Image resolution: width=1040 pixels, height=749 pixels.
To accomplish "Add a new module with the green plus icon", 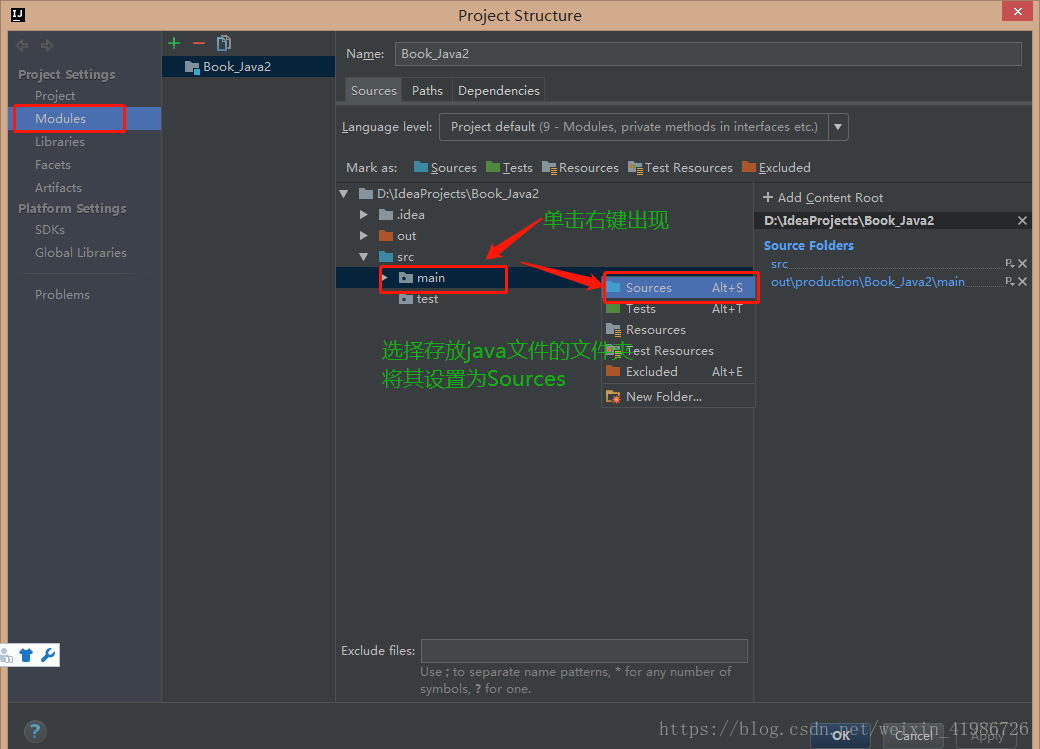I will pyautogui.click(x=174, y=43).
